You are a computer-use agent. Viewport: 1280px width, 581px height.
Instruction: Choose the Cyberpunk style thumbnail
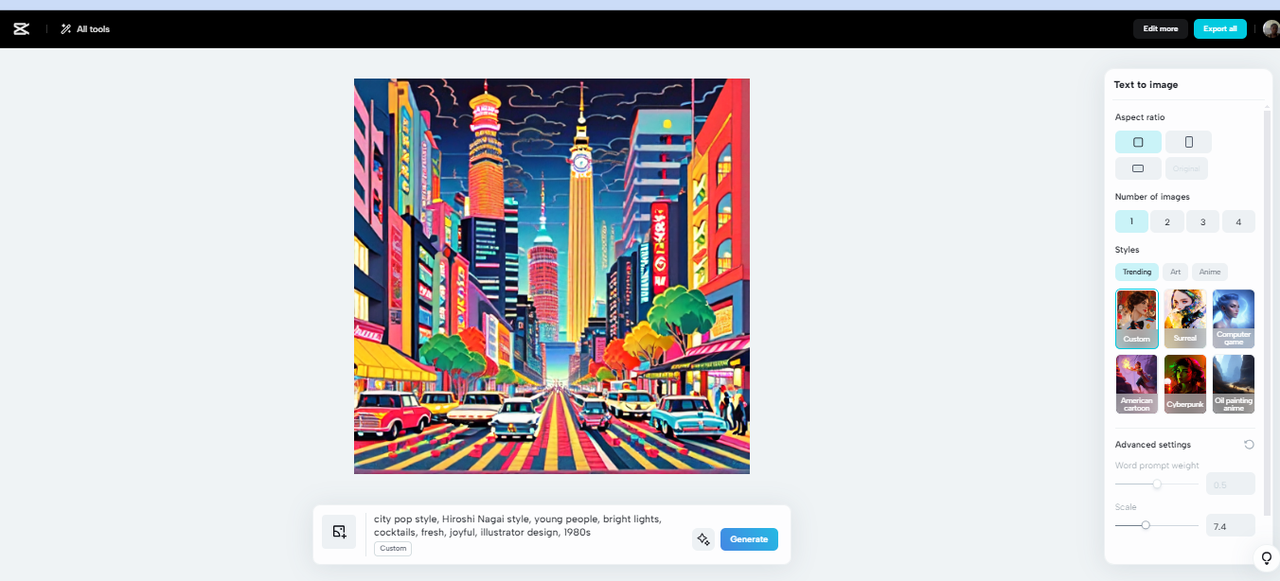pos(1185,384)
